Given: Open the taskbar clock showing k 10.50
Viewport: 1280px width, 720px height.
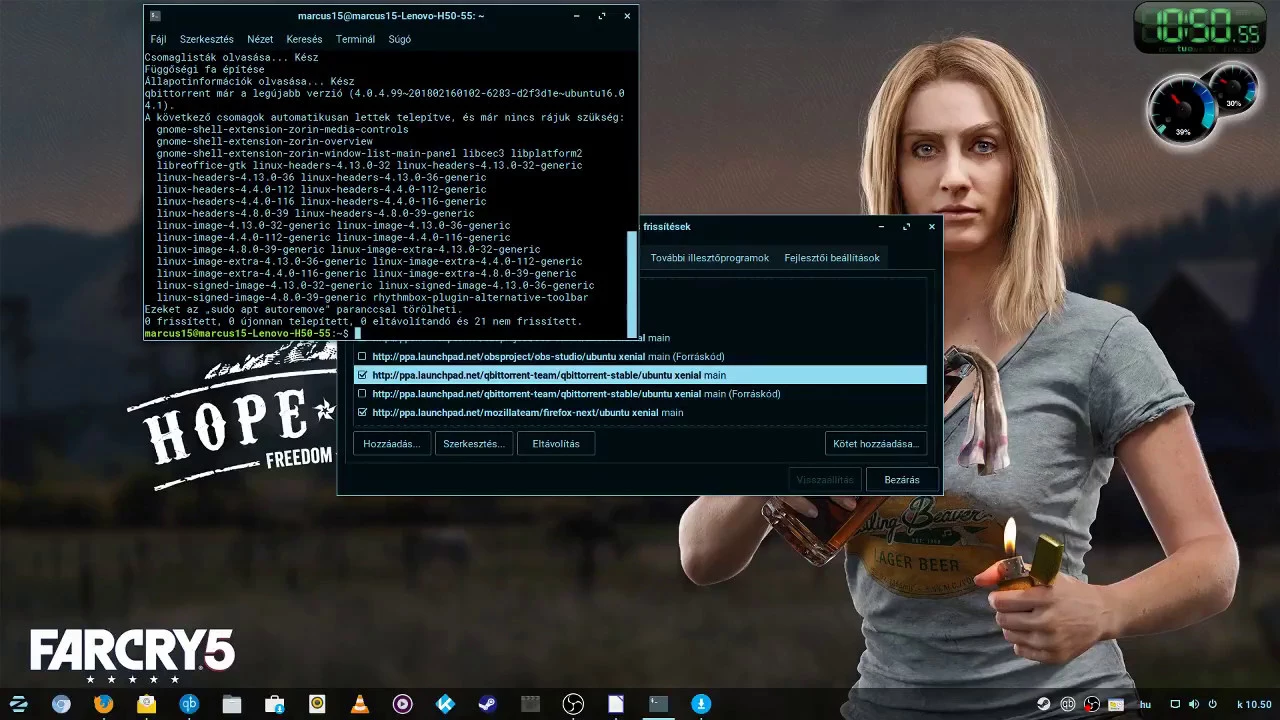Looking at the screenshot, I should [1254, 705].
